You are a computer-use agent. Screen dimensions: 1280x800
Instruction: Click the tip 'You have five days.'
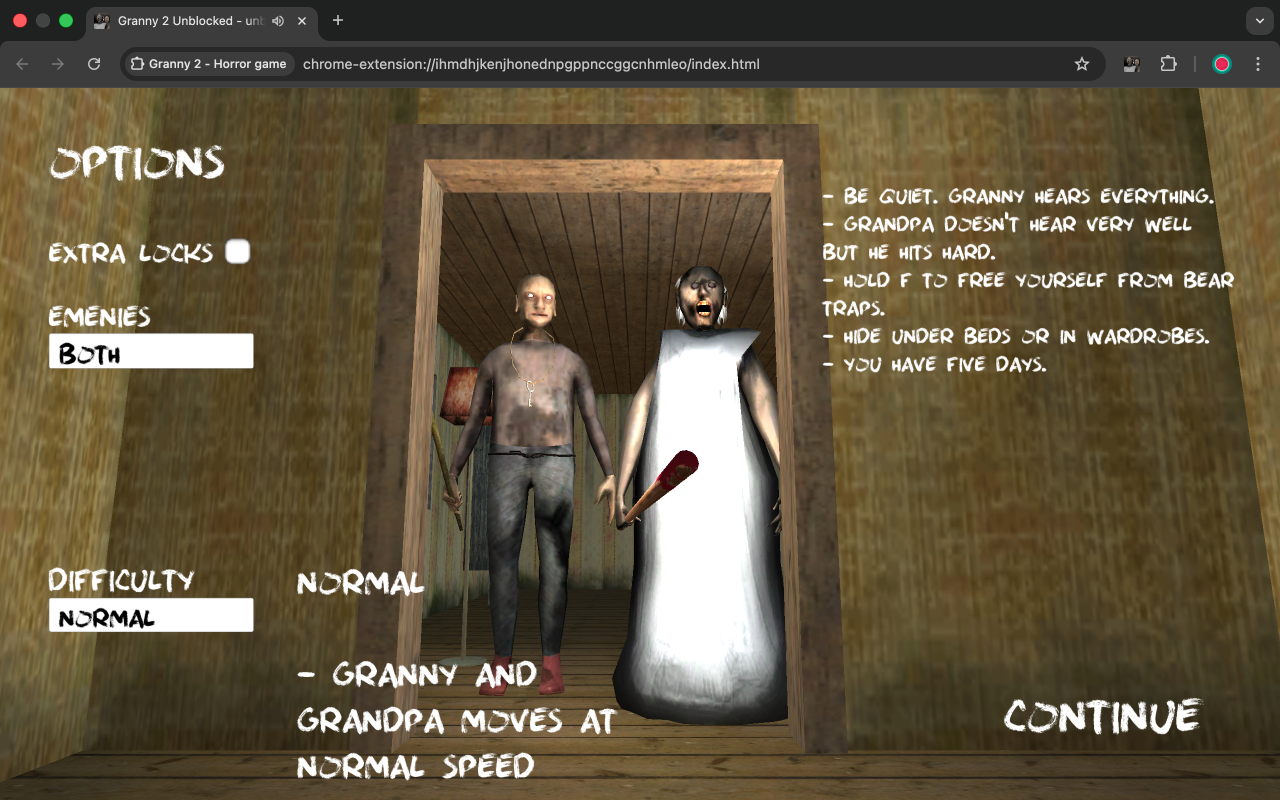[934, 364]
